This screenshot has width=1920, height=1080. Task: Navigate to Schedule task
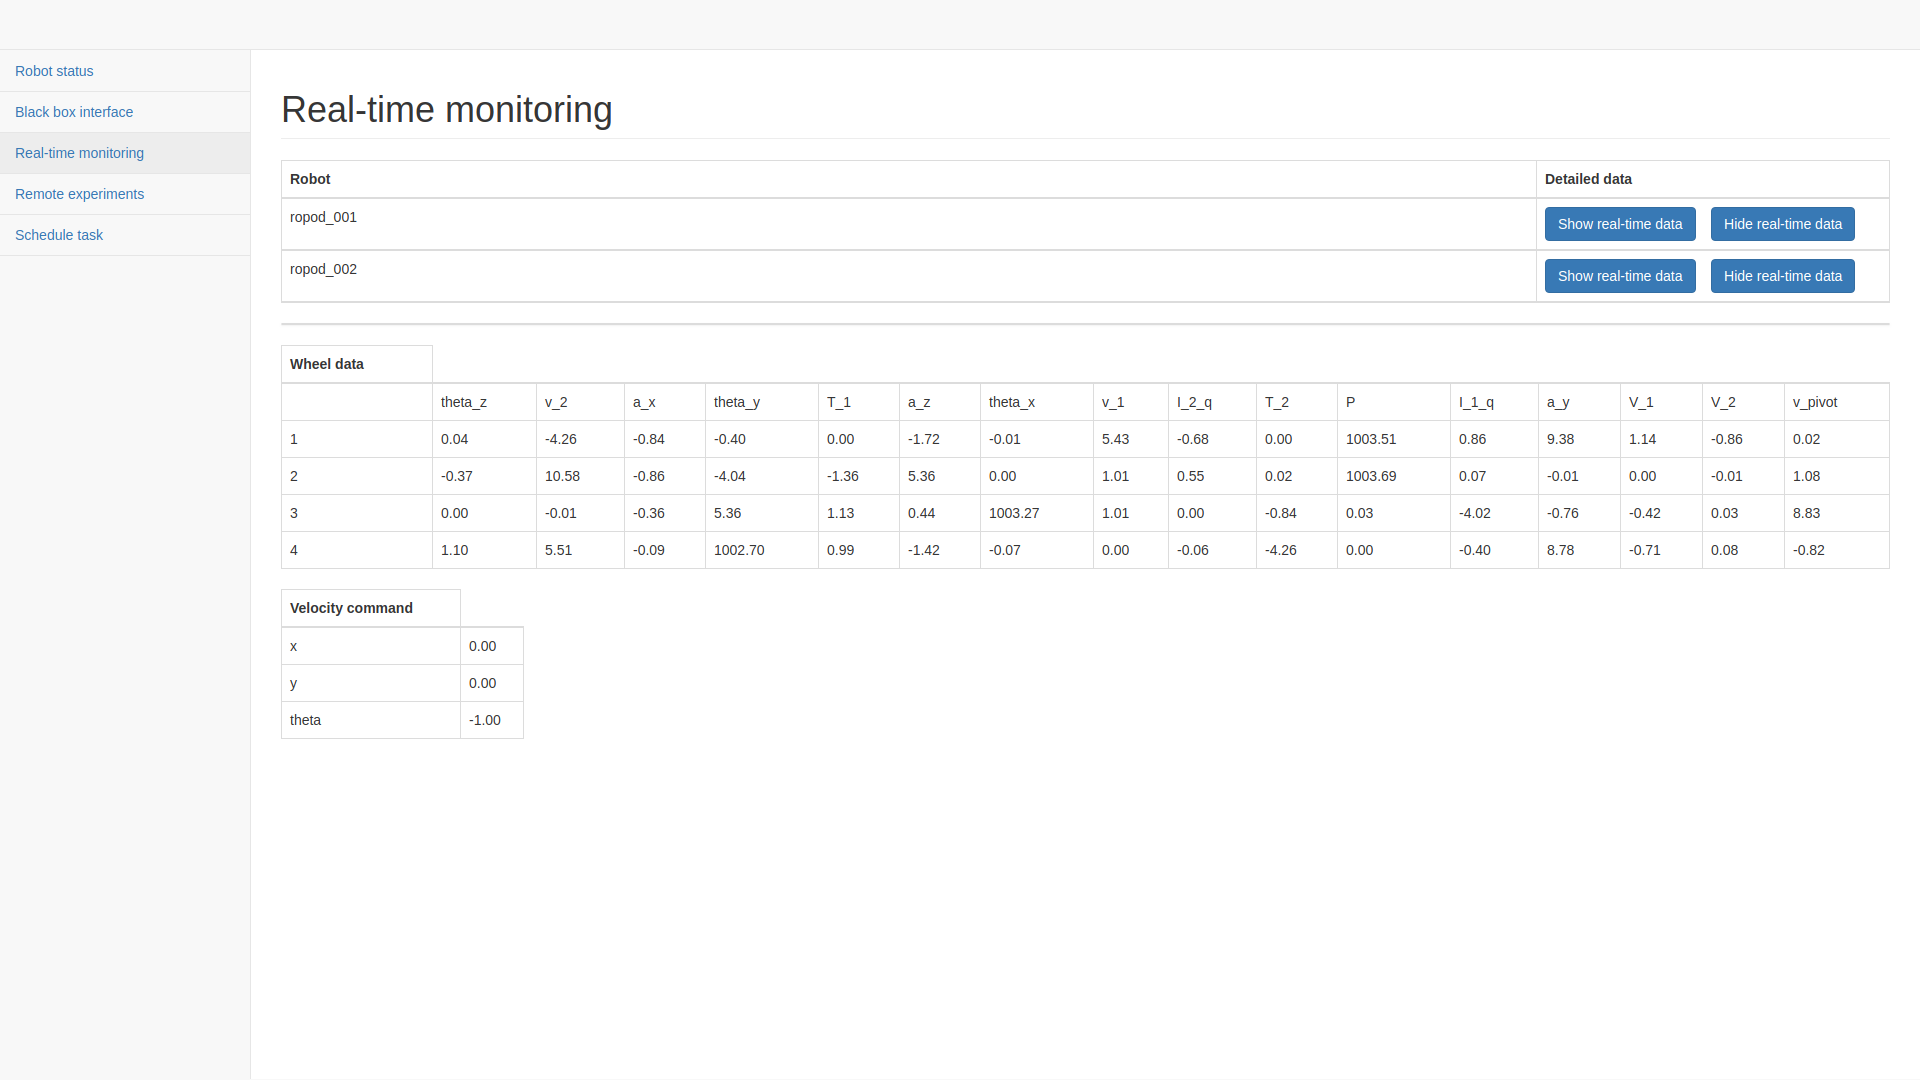pyautogui.click(x=59, y=235)
